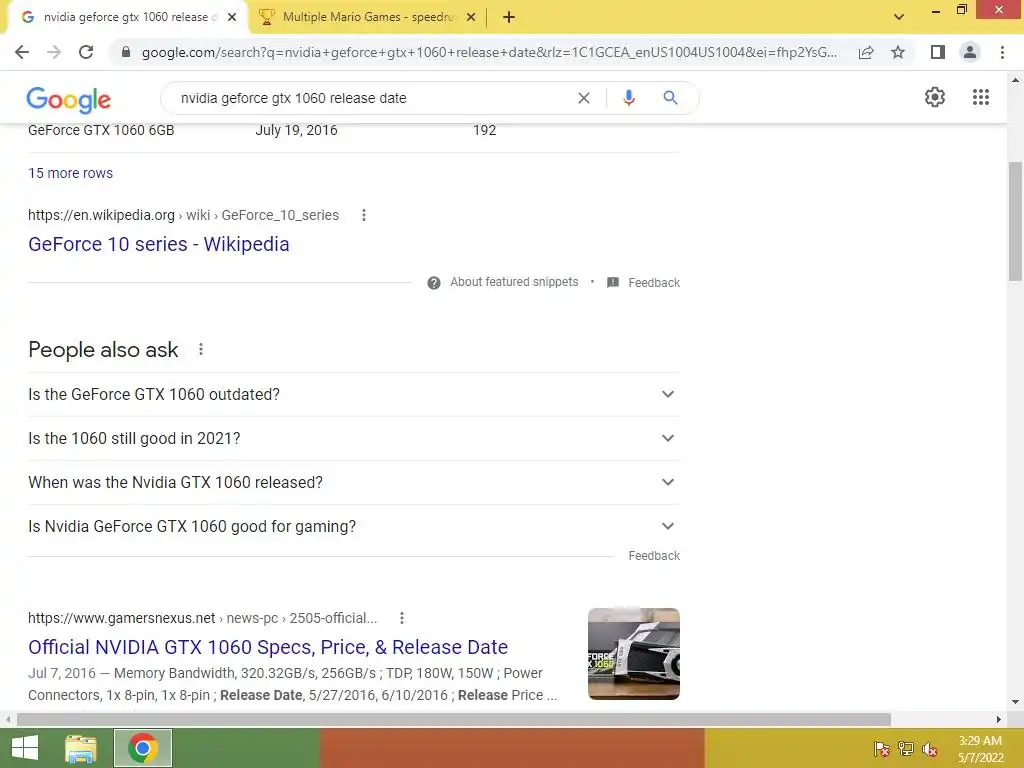Open the GeForce 10 series - Wikipedia link
The width and height of the screenshot is (1024, 768).
click(x=159, y=244)
